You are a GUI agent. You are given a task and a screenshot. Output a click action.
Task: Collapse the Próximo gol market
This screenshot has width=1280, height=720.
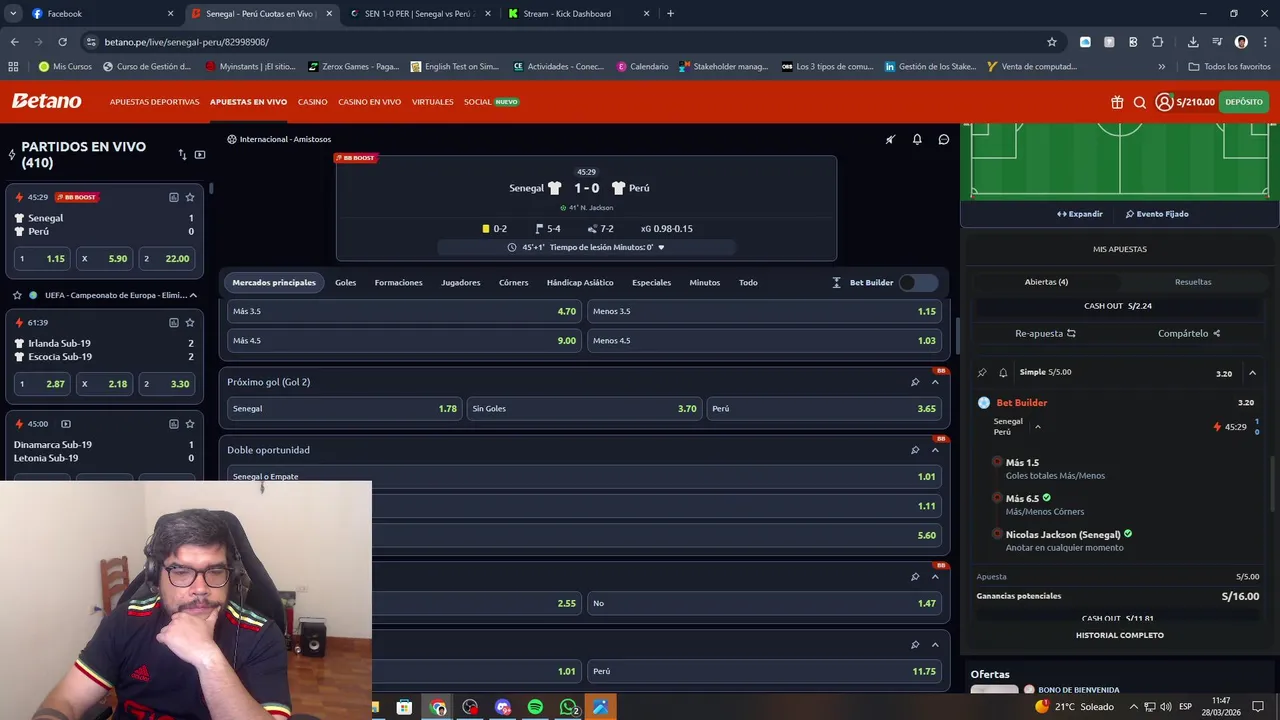click(x=935, y=382)
